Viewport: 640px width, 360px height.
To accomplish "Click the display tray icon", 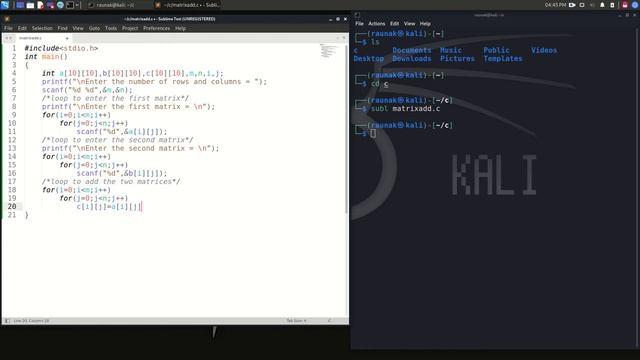I will [x=582, y=5].
